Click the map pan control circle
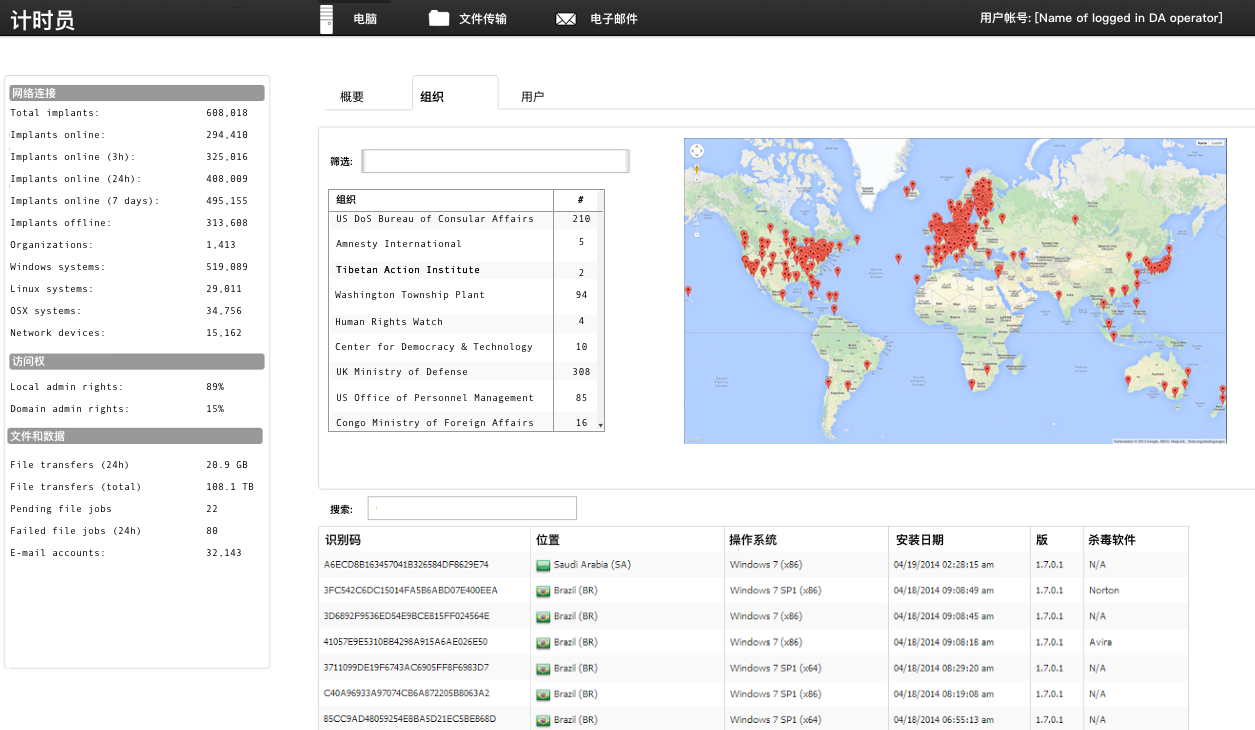The width and height of the screenshot is (1255, 730). pos(697,151)
